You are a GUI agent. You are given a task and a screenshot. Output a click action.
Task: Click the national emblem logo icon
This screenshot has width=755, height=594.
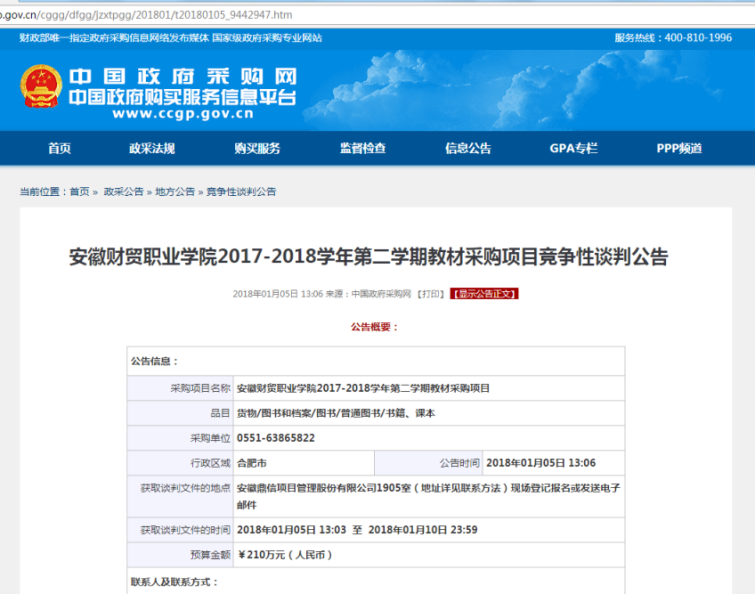(41, 87)
